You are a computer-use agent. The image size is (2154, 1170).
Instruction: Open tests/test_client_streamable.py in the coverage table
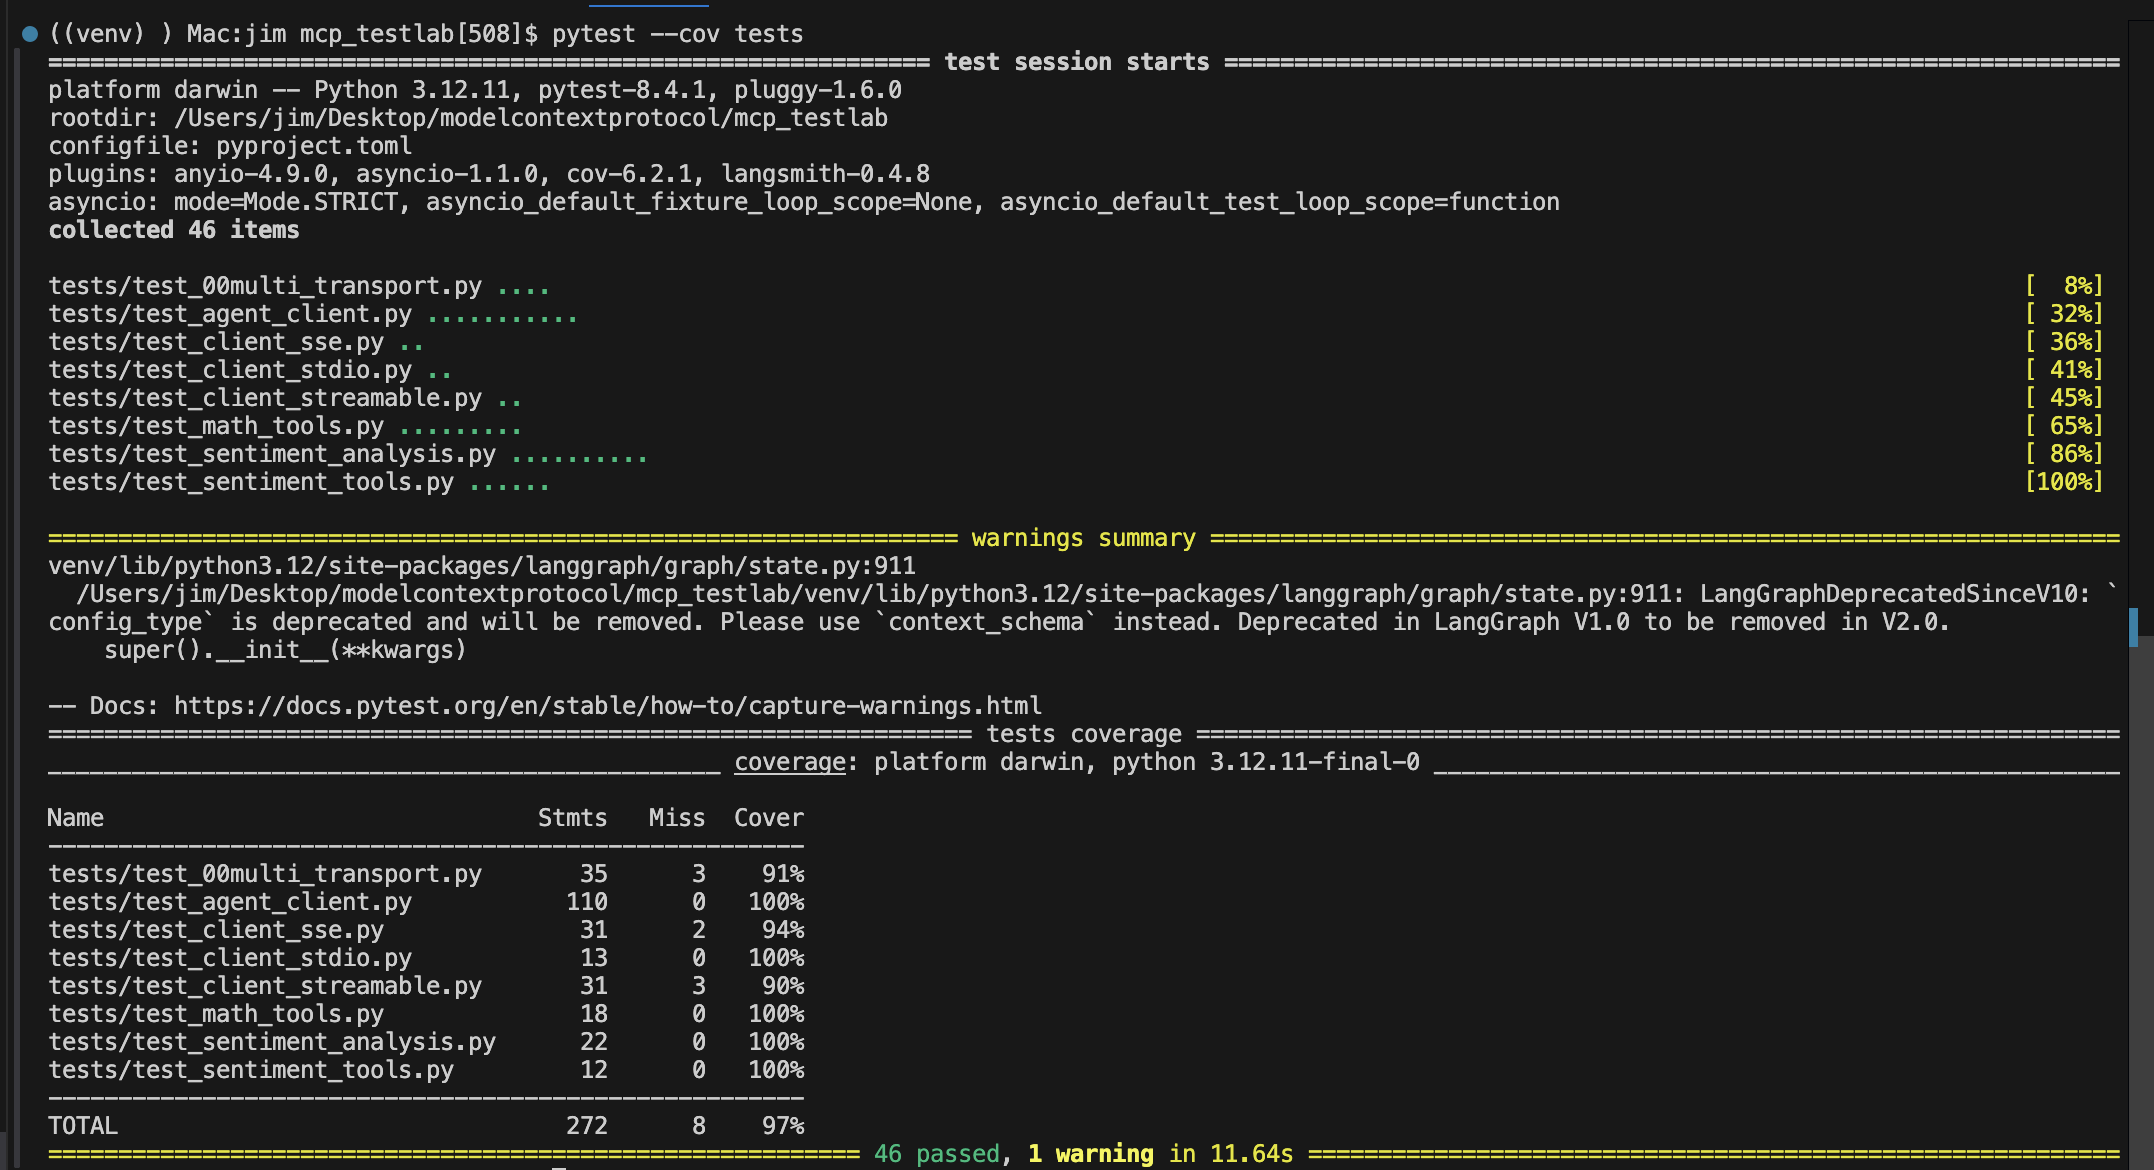pyautogui.click(x=265, y=986)
